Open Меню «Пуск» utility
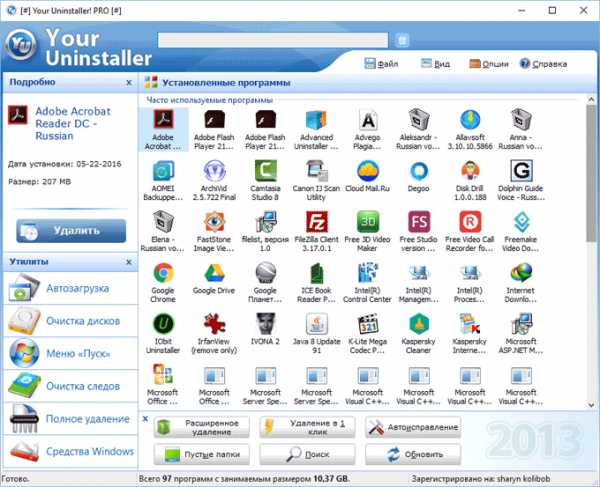 [70, 353]
